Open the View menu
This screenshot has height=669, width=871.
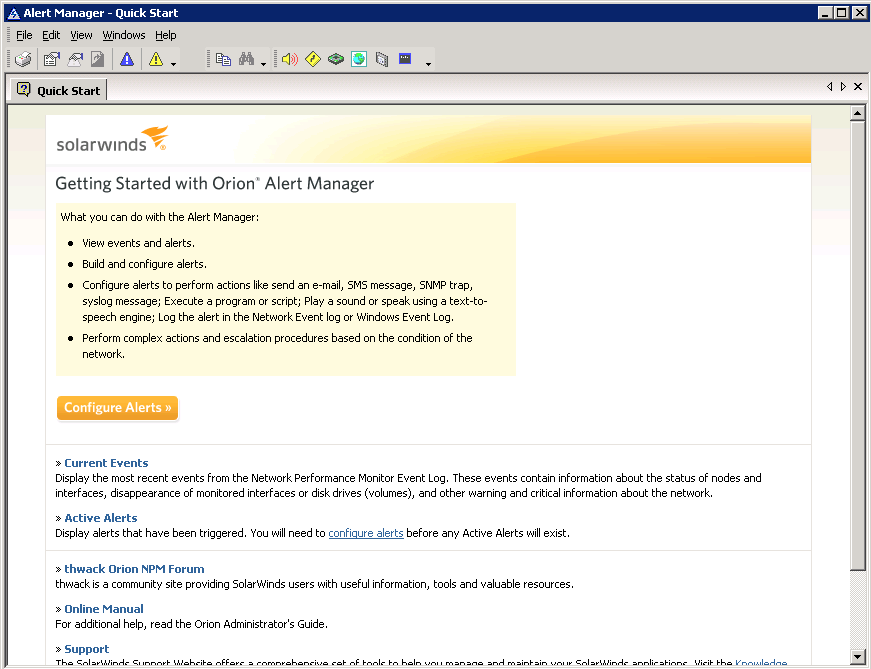81,35
